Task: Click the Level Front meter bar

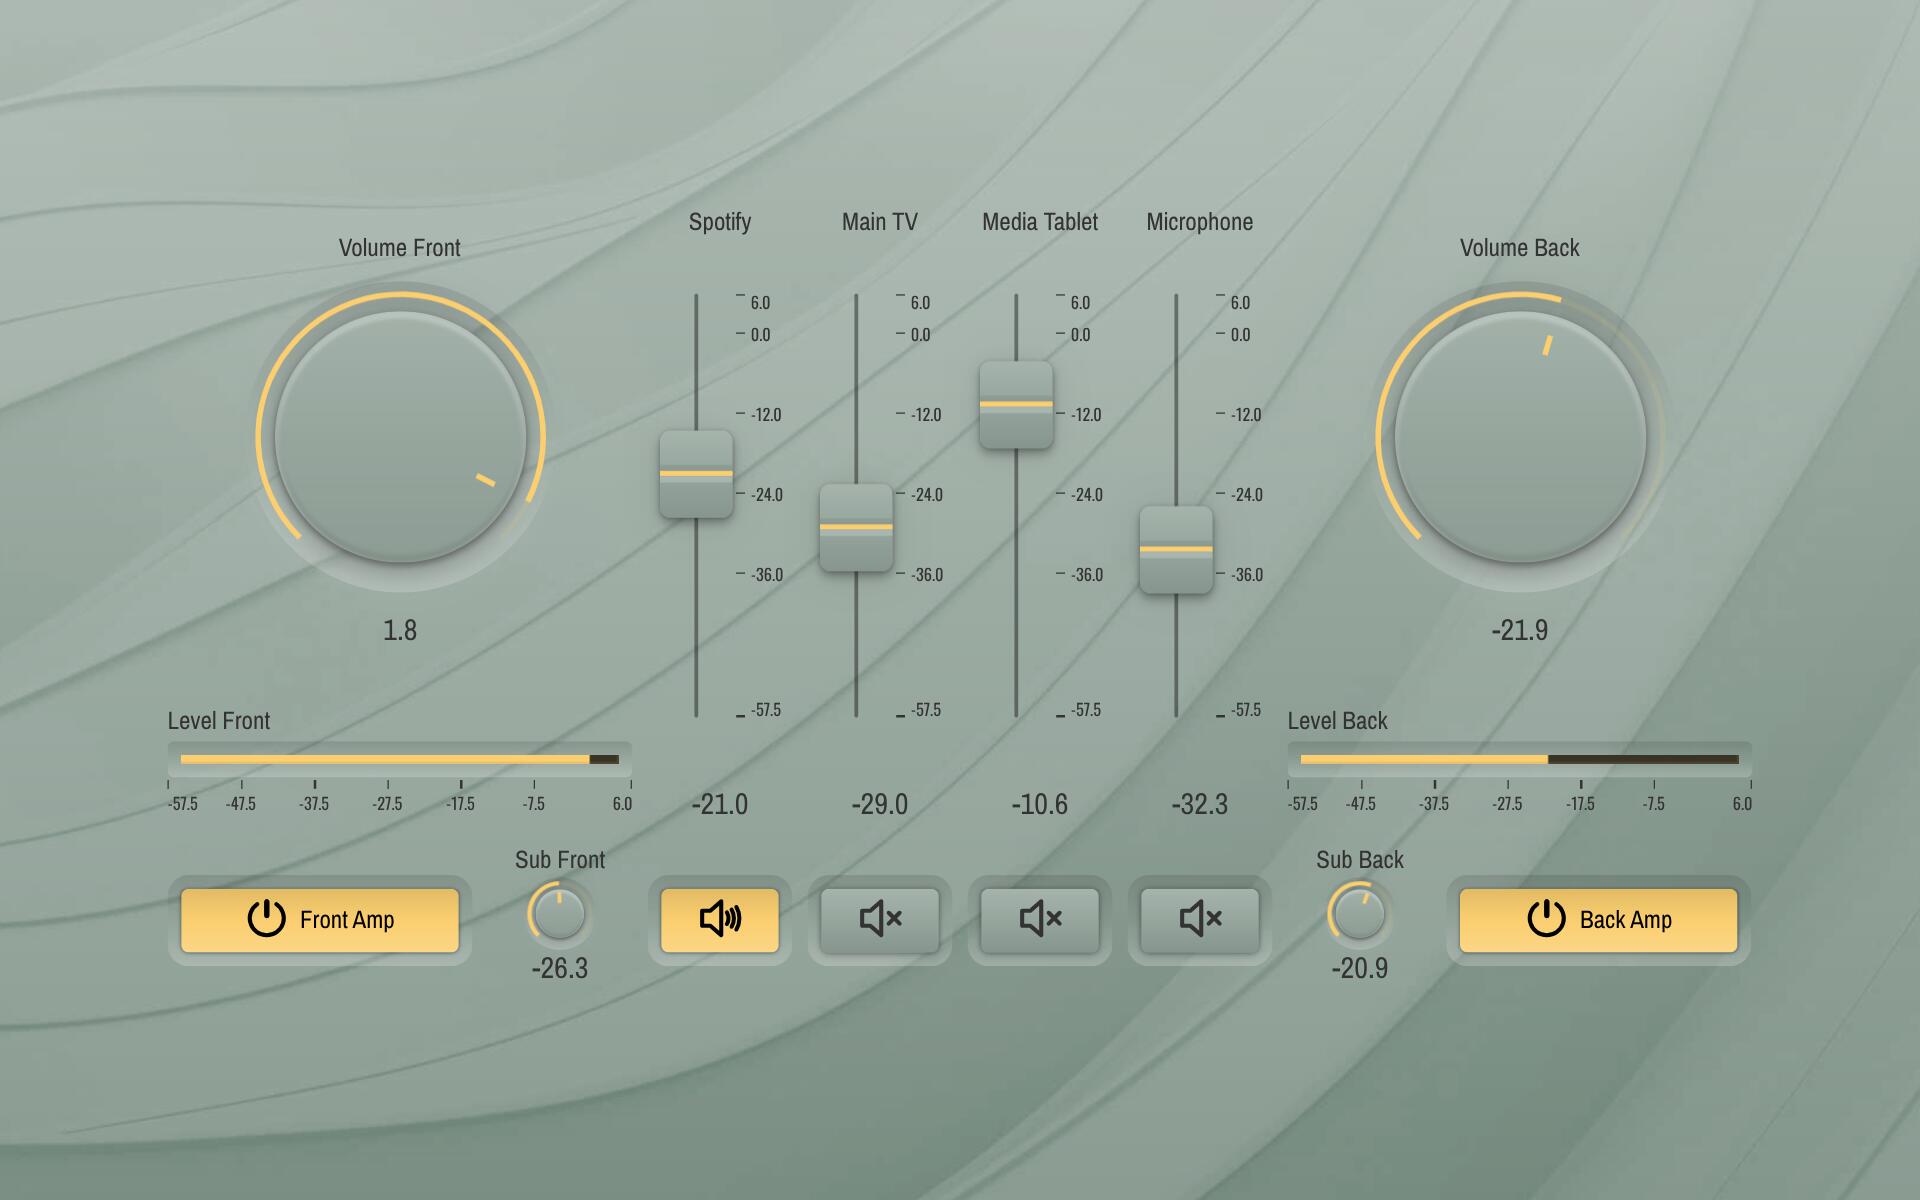Action: click(400, 759)
